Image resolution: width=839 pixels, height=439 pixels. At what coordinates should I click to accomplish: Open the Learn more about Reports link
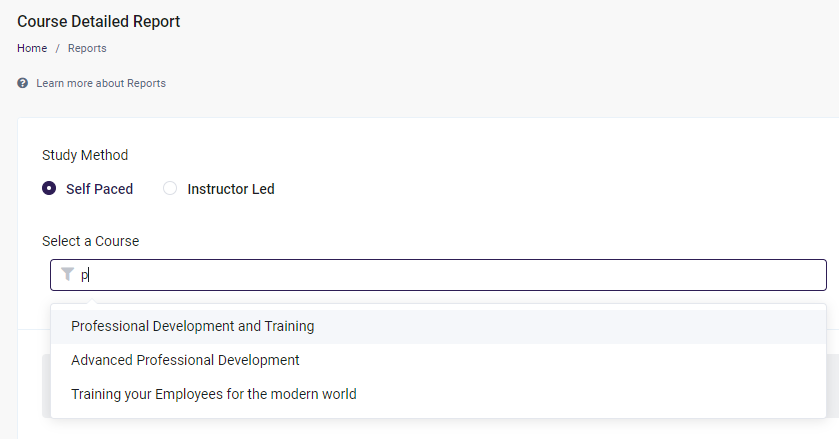[x=101, y=83]
